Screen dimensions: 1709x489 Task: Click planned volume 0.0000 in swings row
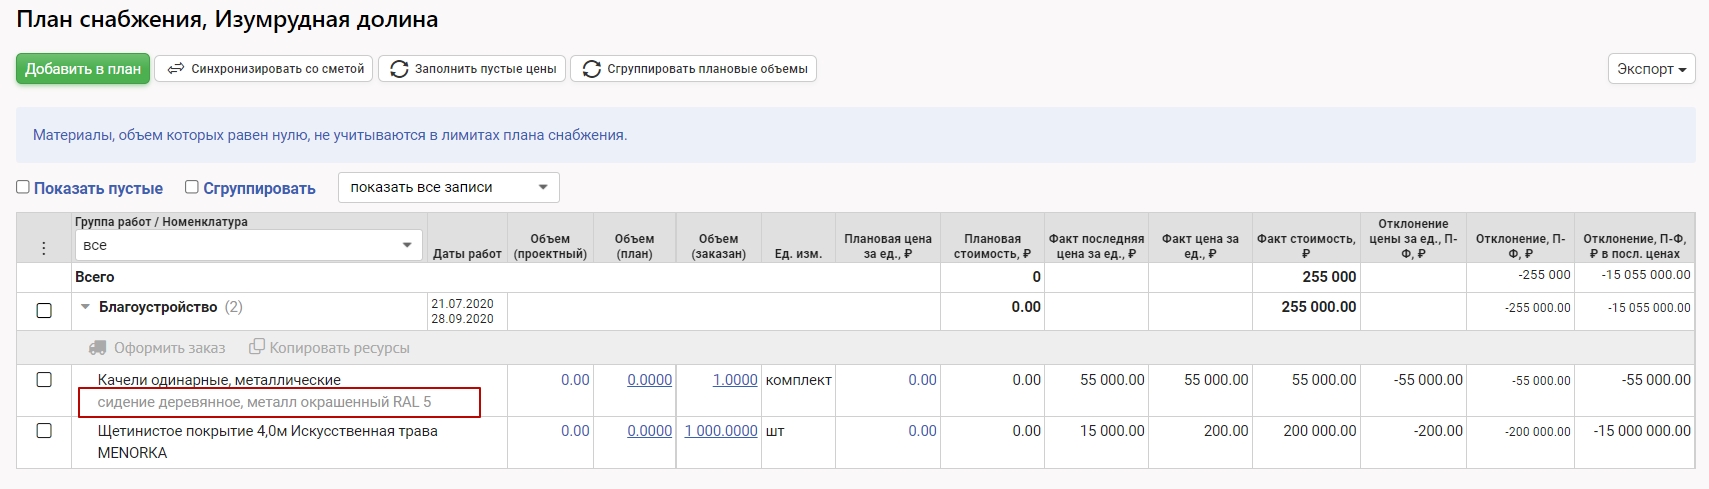click(649, 380)
